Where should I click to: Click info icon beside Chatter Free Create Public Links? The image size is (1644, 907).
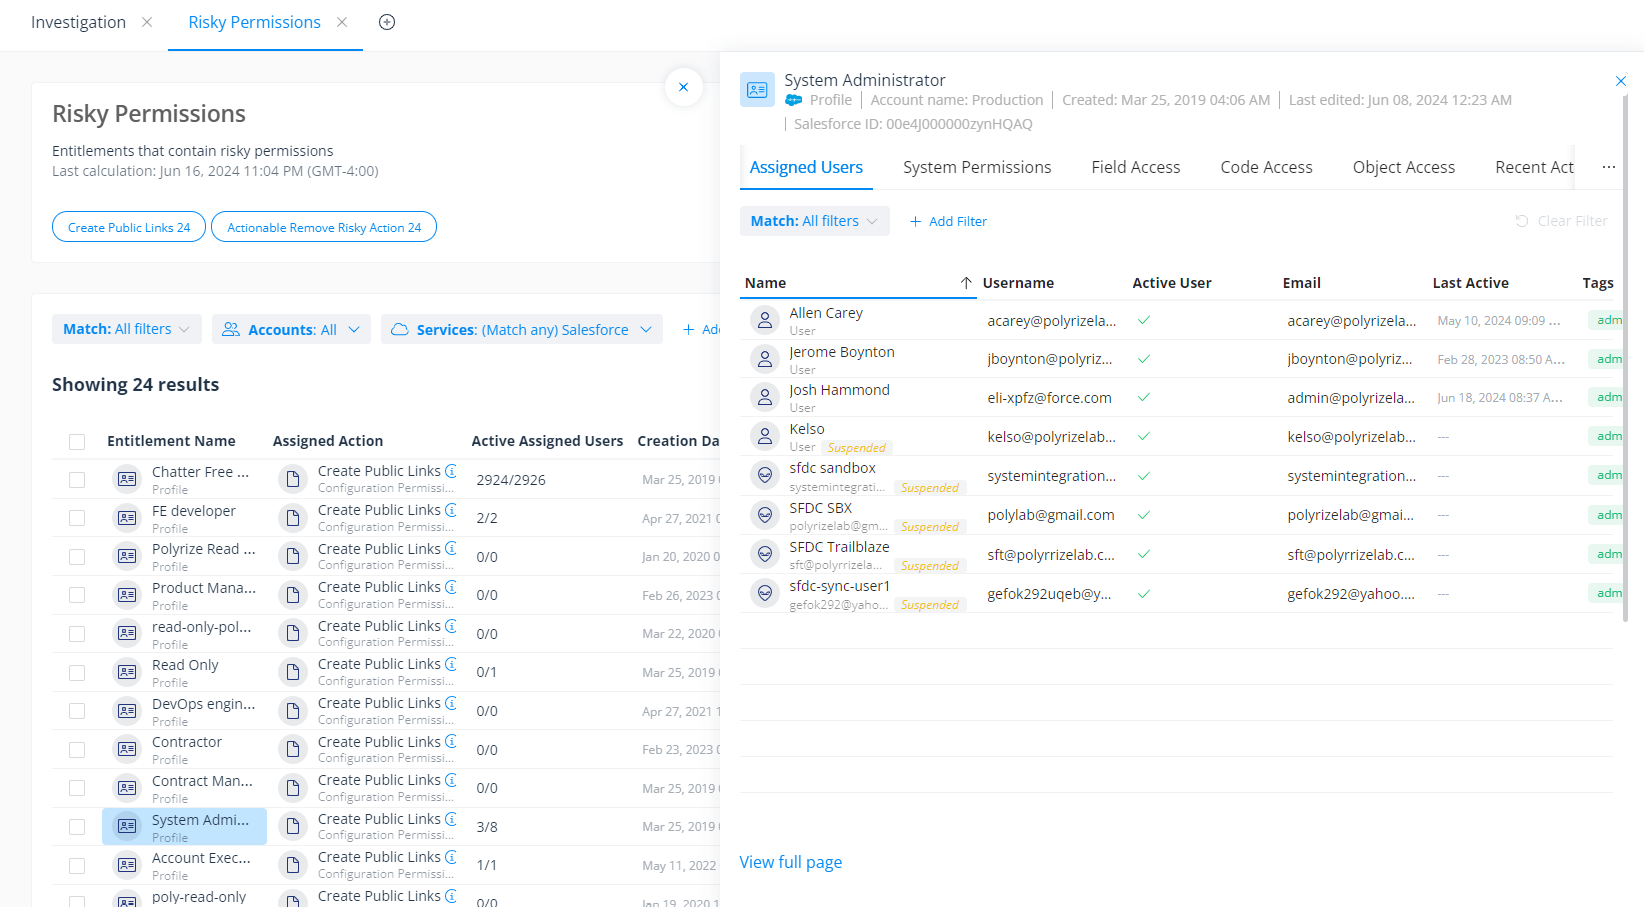coord(451,471)
